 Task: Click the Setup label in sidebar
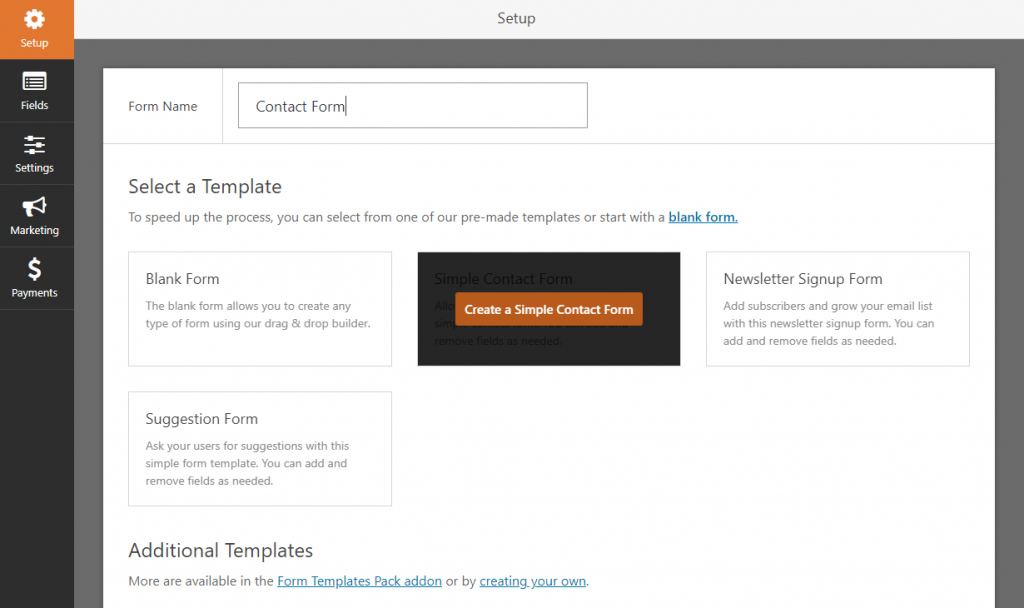click(34, 43)
